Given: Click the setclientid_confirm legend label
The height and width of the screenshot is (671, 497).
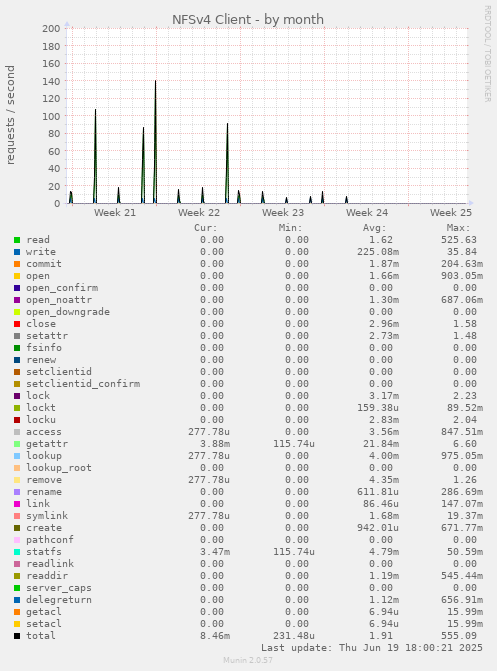Looking at the screenshot, I should (x=83, y=384).
